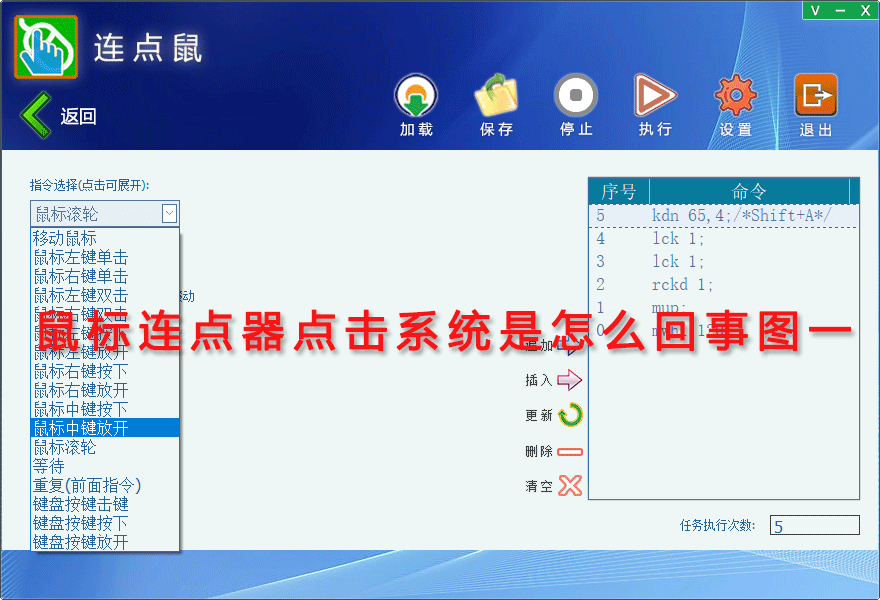The height and width of the screenshot is (600, 880).
Task: Click the 保存 (save) bag icon
Action: 496,95
